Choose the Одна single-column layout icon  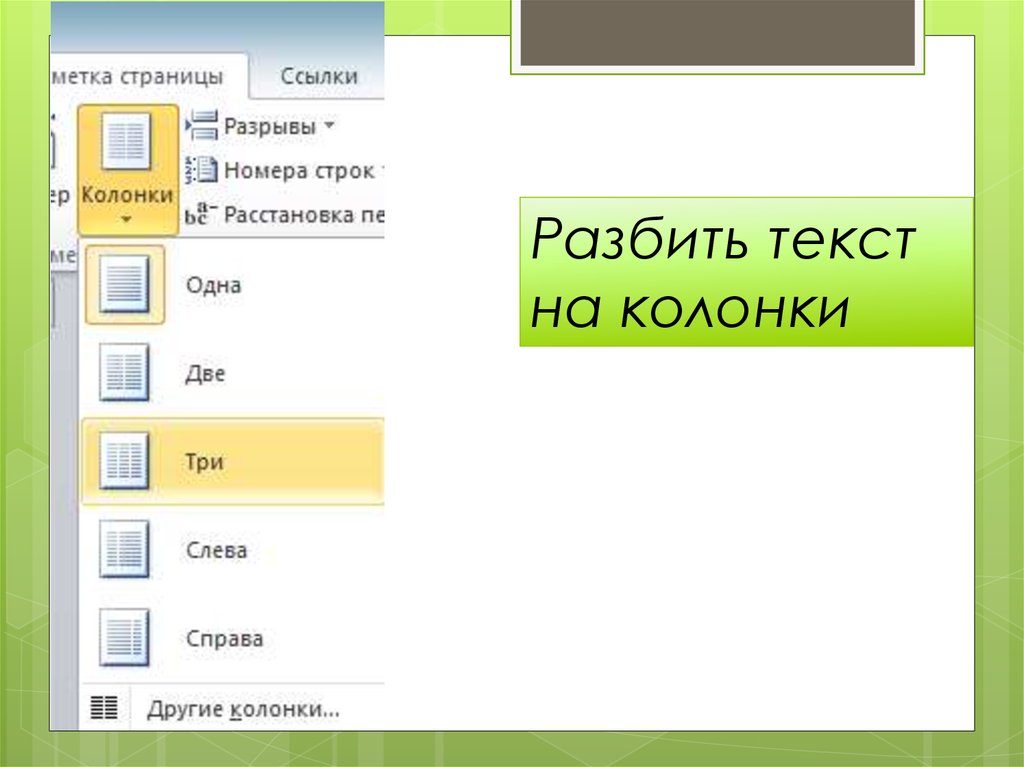(x=124, y=284)
